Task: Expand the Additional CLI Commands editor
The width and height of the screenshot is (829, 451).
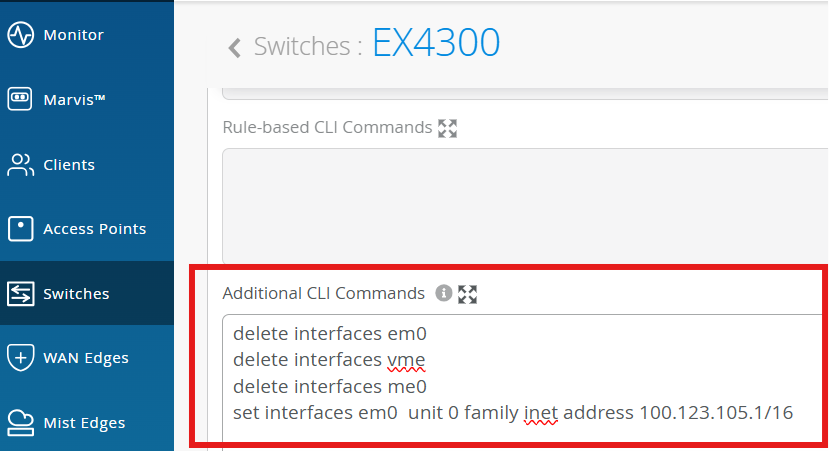Action: click(467, 294)
